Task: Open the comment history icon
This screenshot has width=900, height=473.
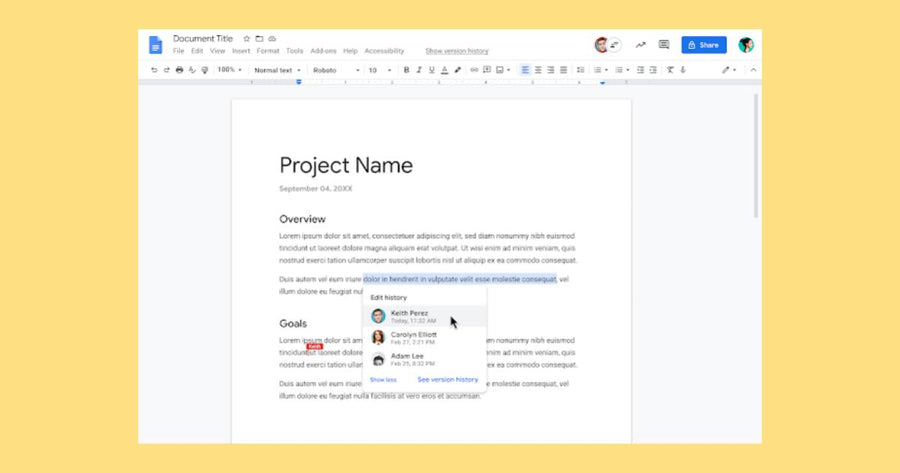Action: click(664, 45)
